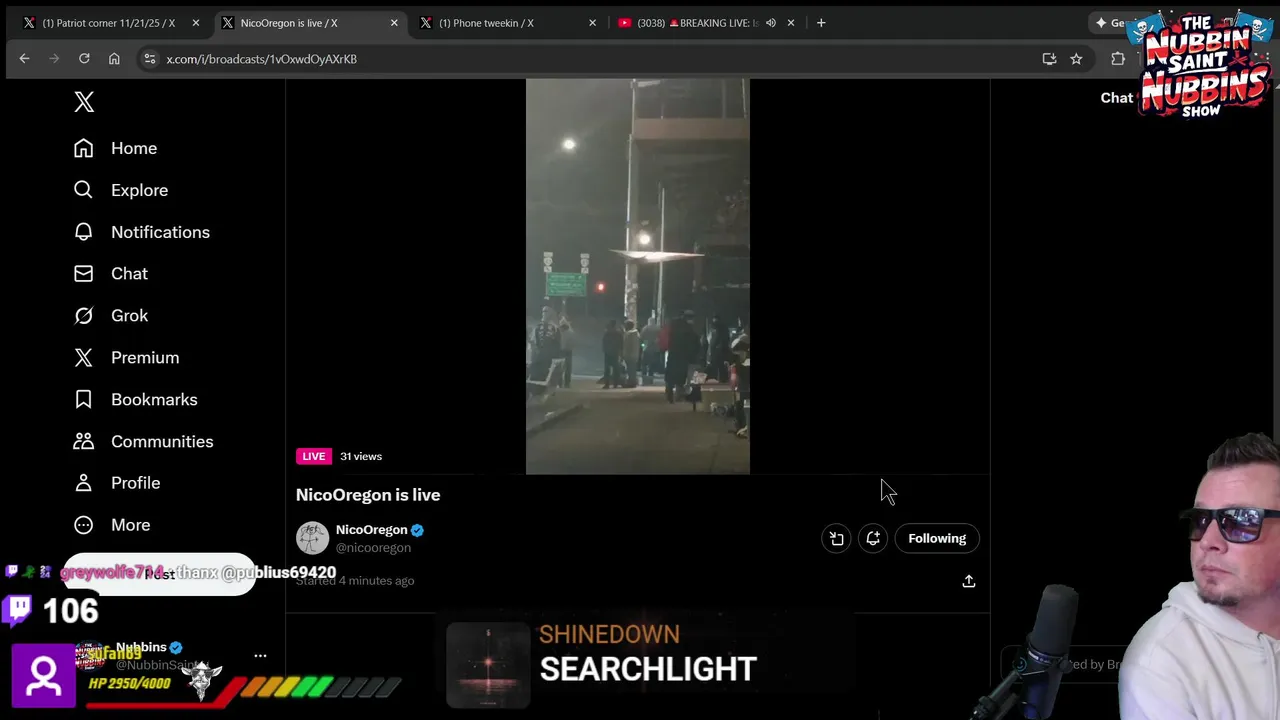The height and width of the screenshot is (720, 1280).
Task: Click the Notifications bell icon
Action: [x=84, y=232]
